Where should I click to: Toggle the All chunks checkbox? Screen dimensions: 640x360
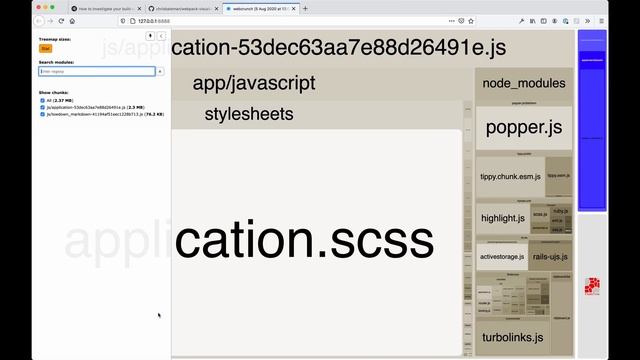pos(42,100)
